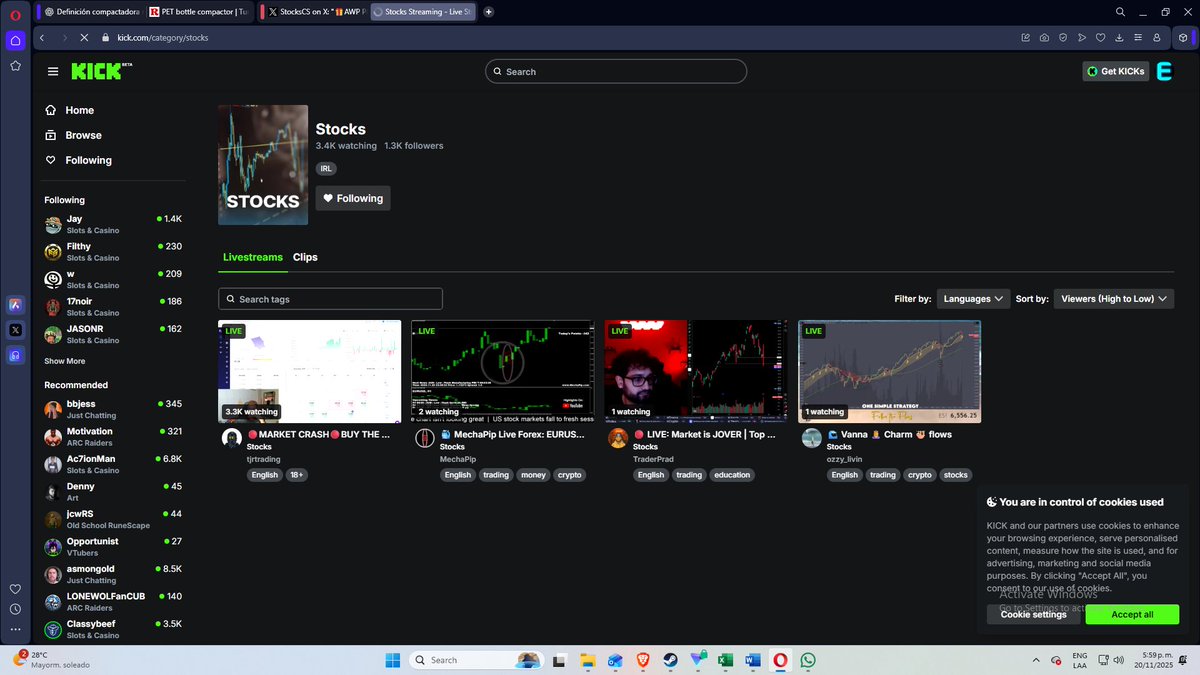
Task: Open the Opera downloads icon
Action: pos(1119,38)
